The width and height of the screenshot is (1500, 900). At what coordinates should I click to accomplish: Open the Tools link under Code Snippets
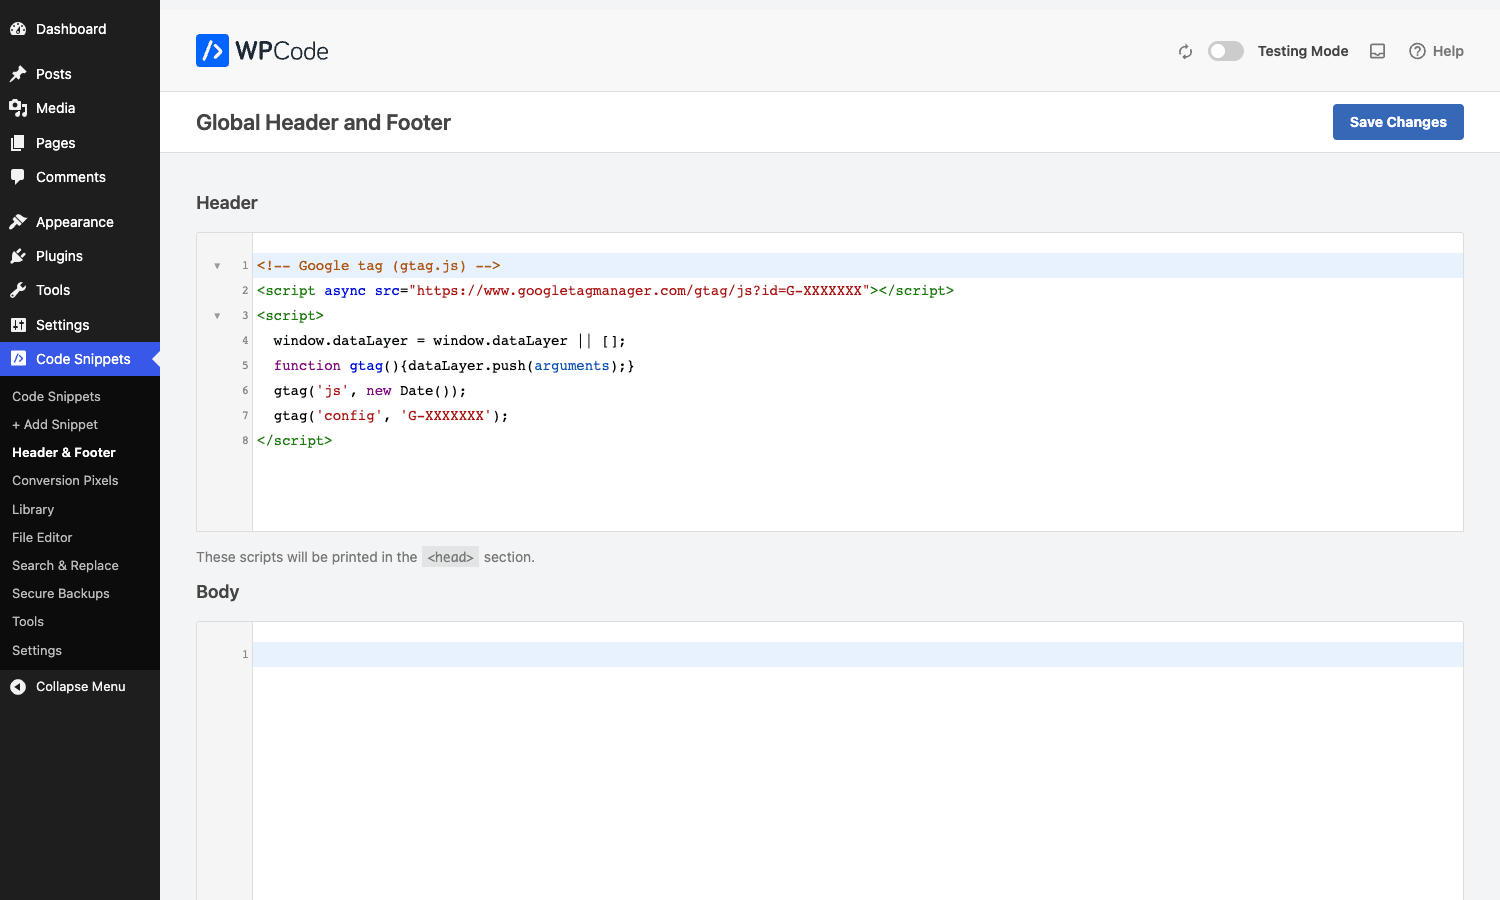[x=28, y=622]
